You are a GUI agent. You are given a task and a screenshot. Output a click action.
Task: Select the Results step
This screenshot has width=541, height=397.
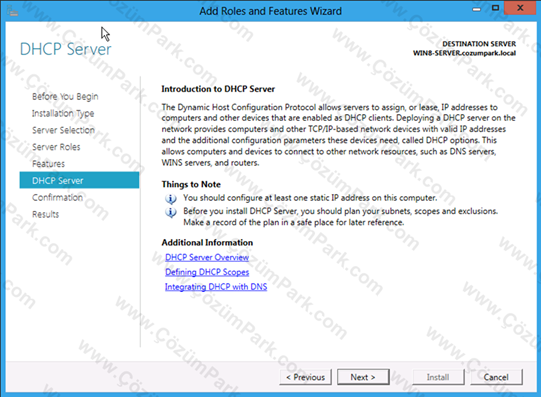pyautogui.click(x=46, y=214)
